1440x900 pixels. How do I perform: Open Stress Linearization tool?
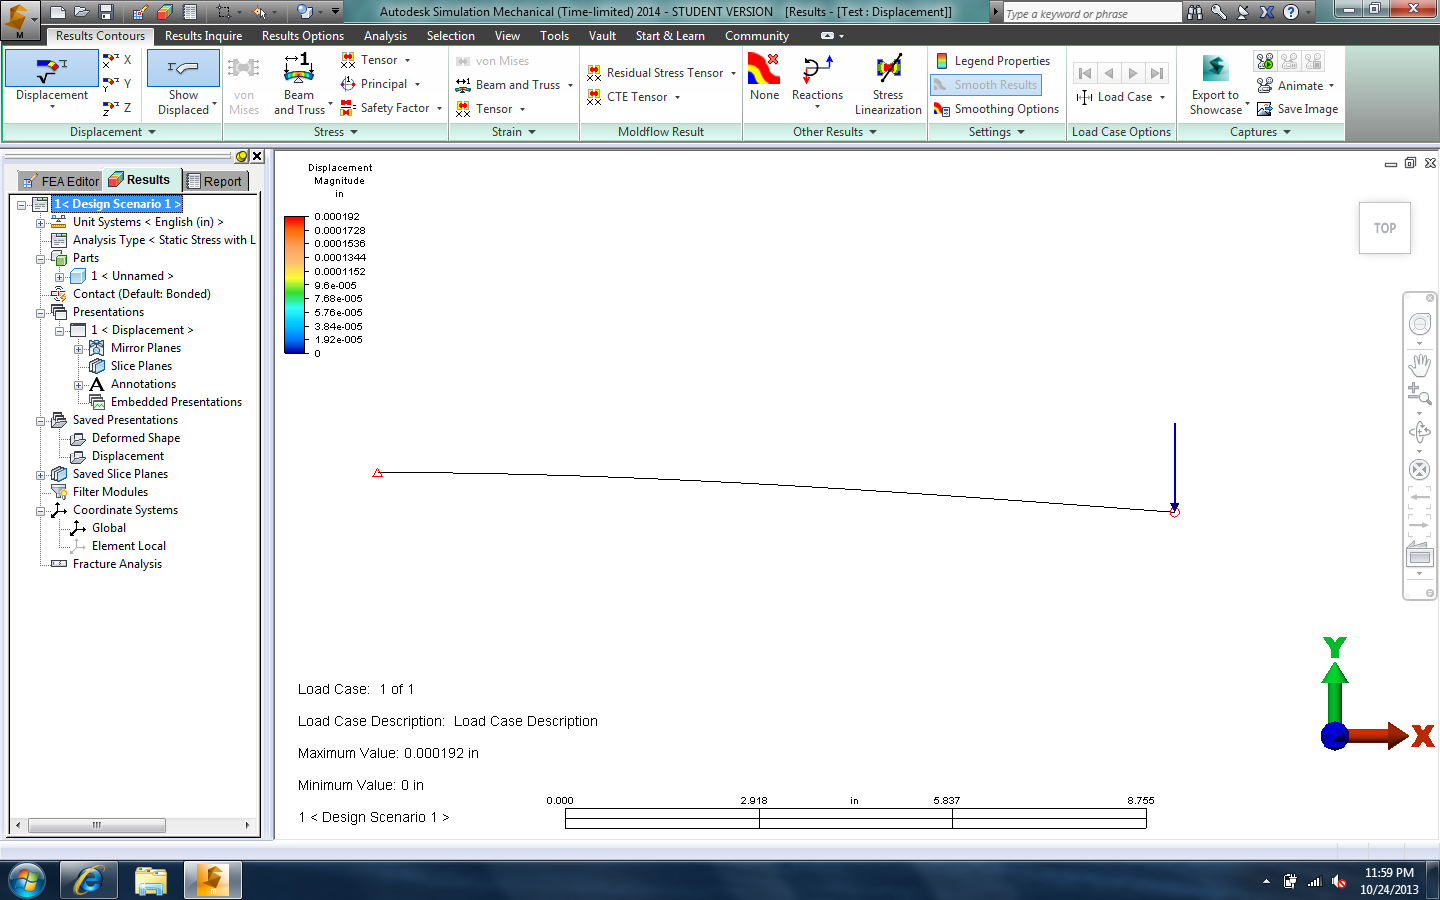click(x=888, y=85)
